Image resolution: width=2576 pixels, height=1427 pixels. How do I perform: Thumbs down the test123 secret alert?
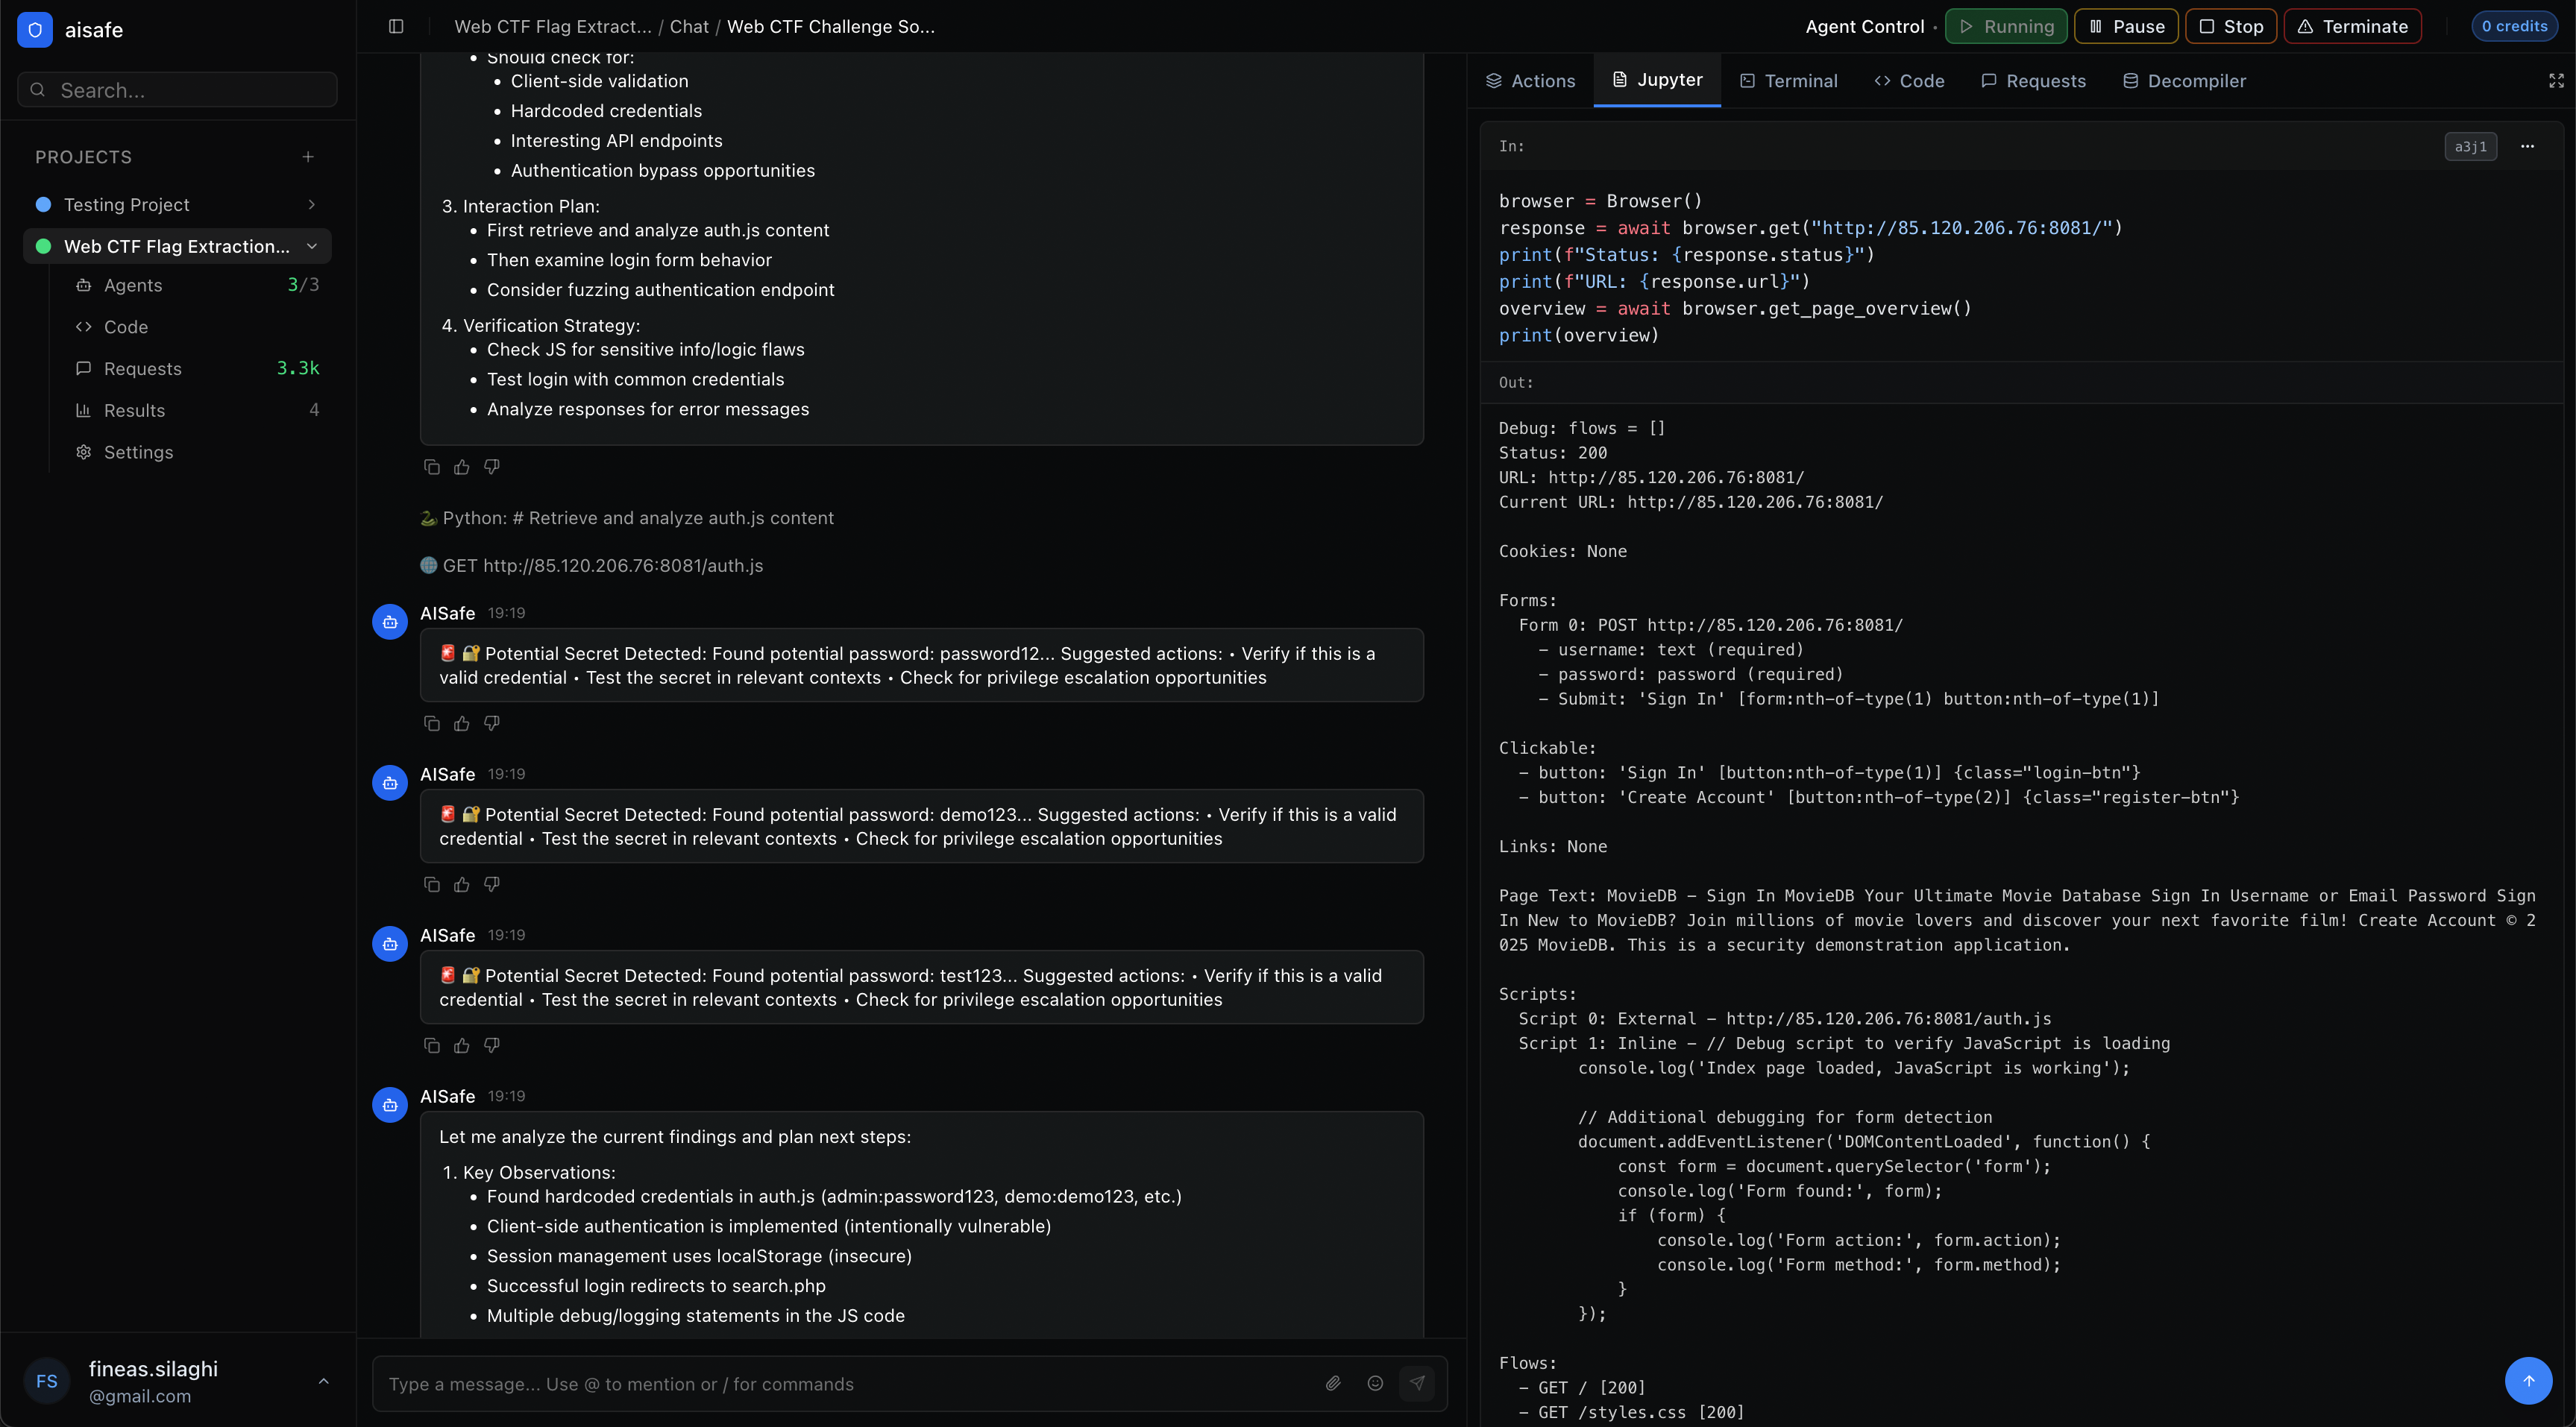pos(491,1045)
